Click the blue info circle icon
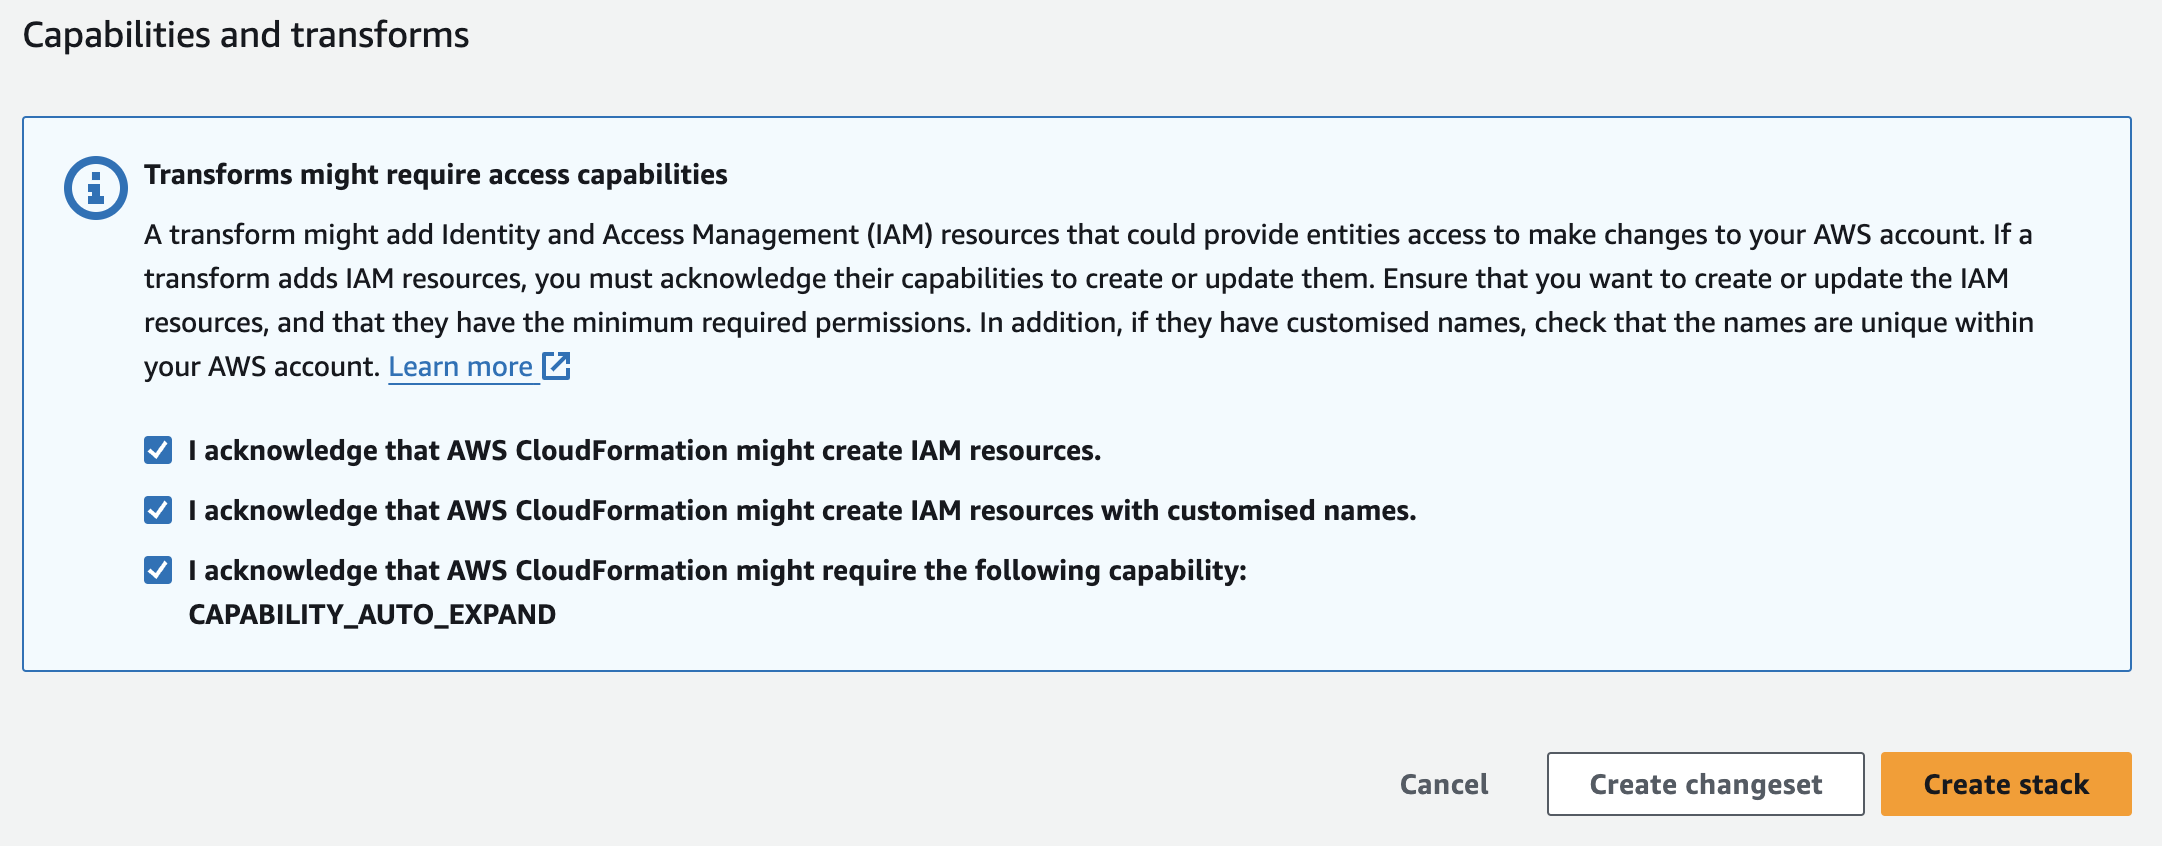The image size is (2162, 846). pyautogui.click(x=95, y=187)
